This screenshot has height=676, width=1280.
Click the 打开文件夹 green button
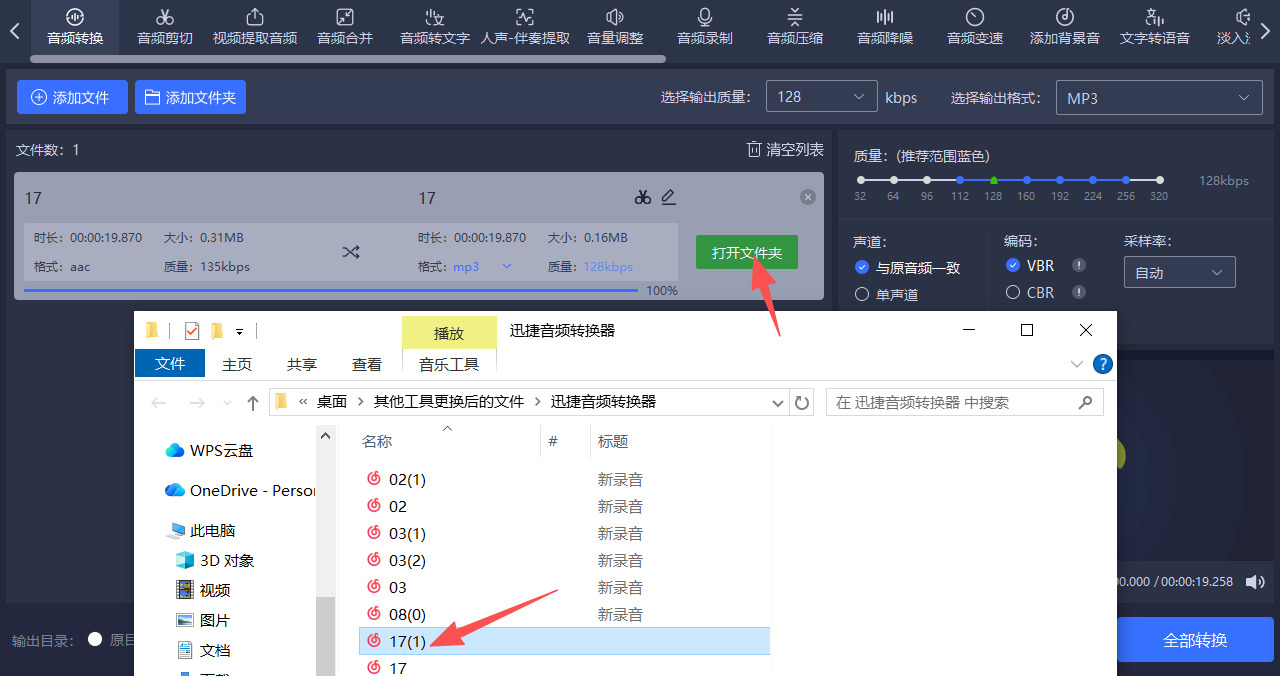(x=746, y=252)
